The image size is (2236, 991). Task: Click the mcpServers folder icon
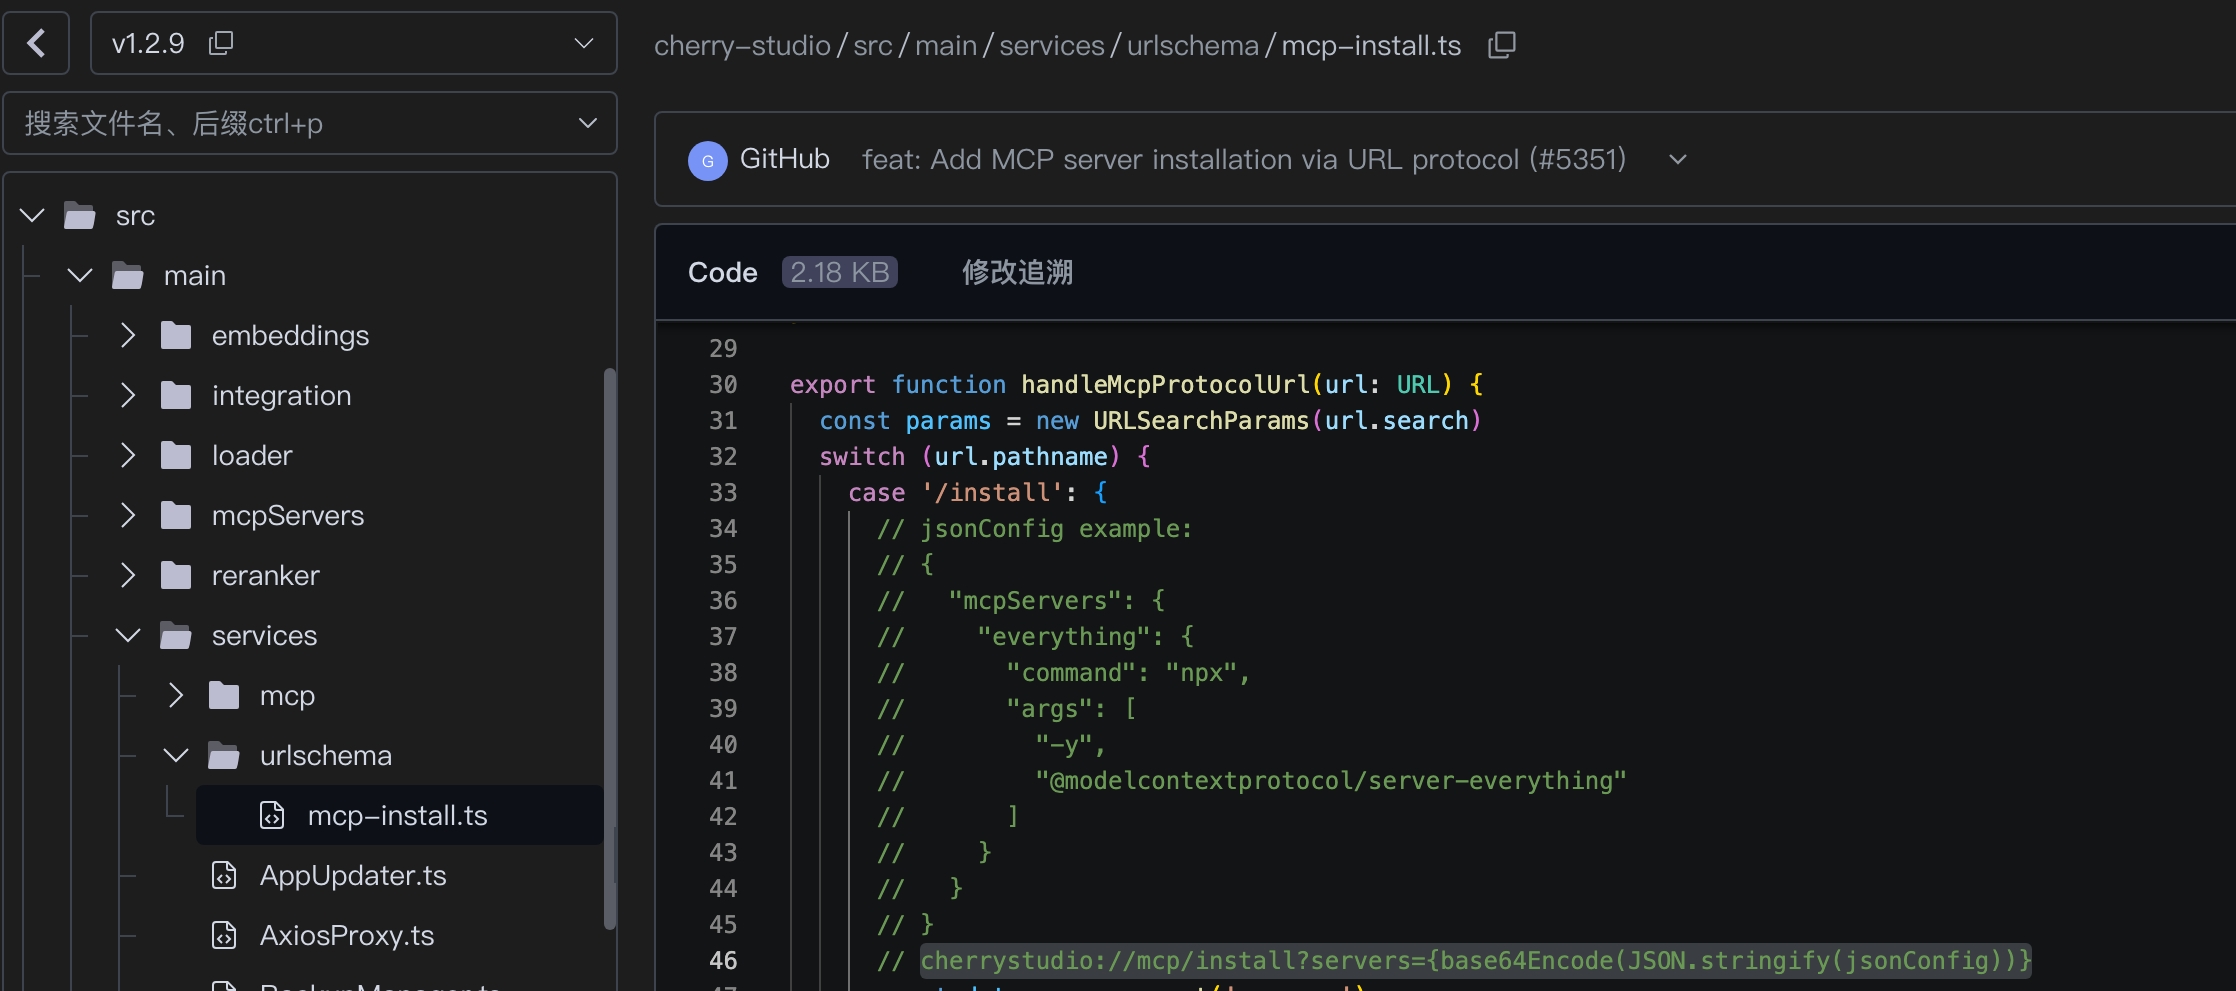point(176,515)
